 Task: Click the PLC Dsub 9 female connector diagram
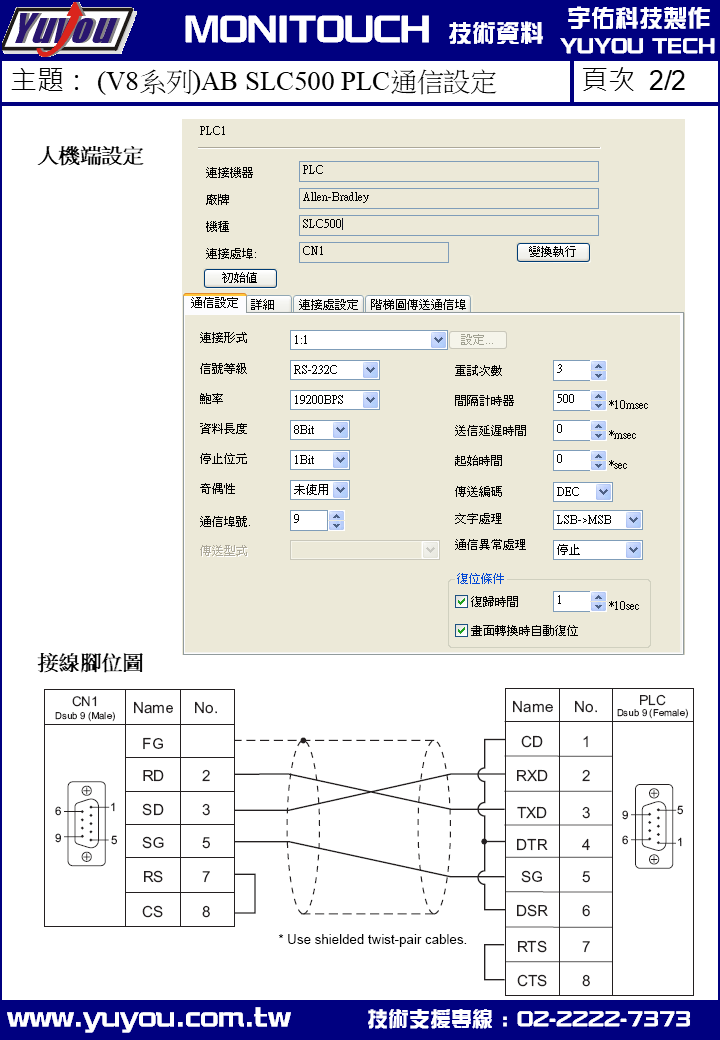pos(654,826)
